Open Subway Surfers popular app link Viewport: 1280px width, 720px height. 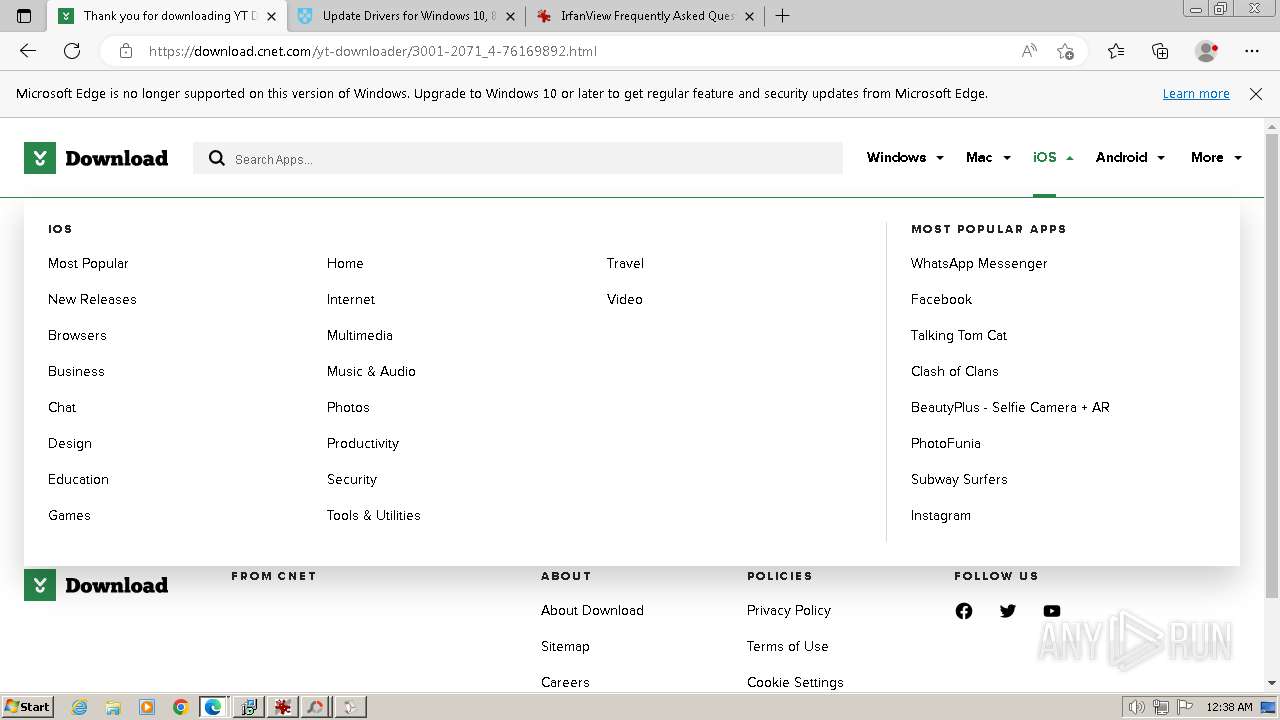[959, 479]
